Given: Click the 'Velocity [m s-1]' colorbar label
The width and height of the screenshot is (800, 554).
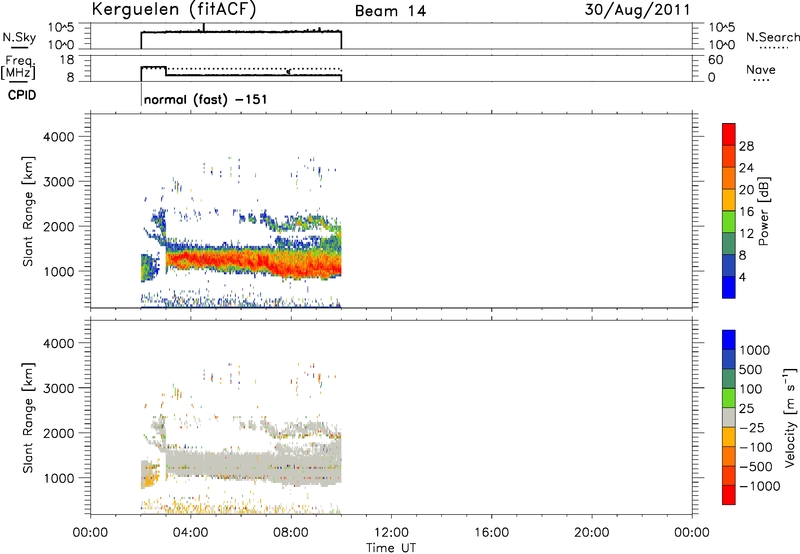Looking at the screenshot, I should pos(790,417).
